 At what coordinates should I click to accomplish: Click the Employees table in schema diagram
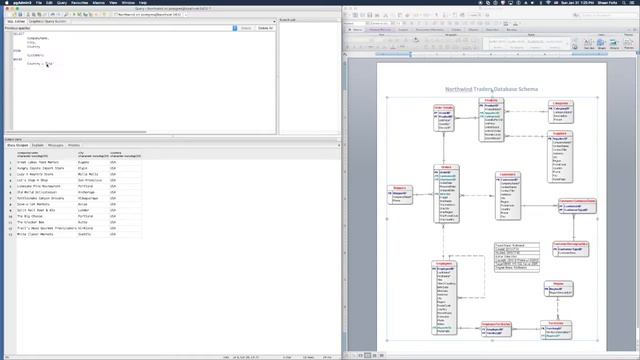(444, 298)
